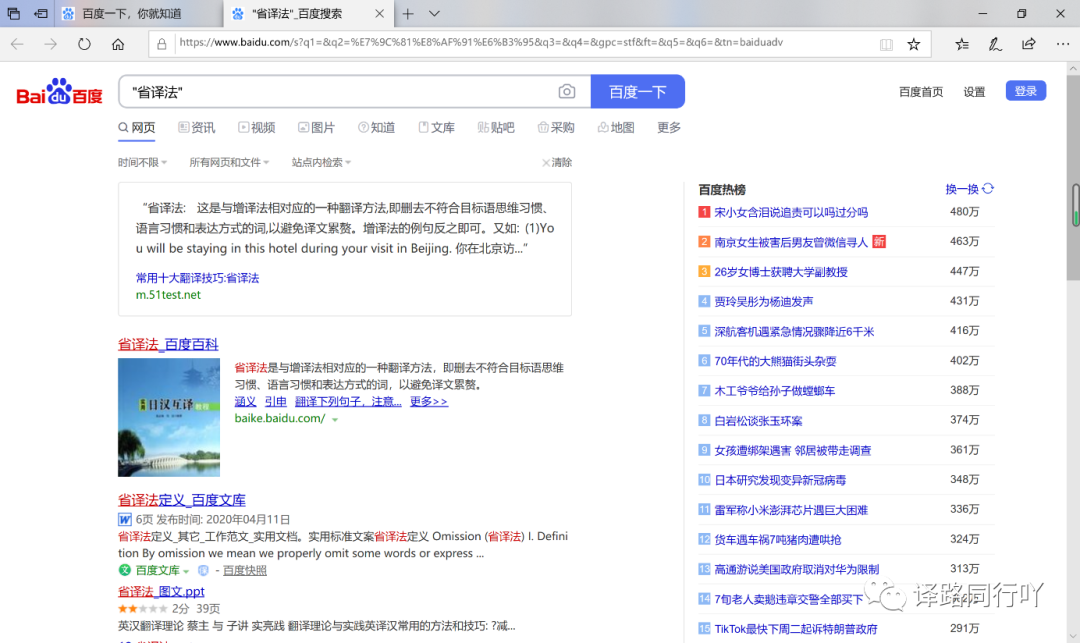Open the 省译法_图文.ppt result
Image resolution: width=1080 pixels, height=643 pixels.
(x=161, y=591)
